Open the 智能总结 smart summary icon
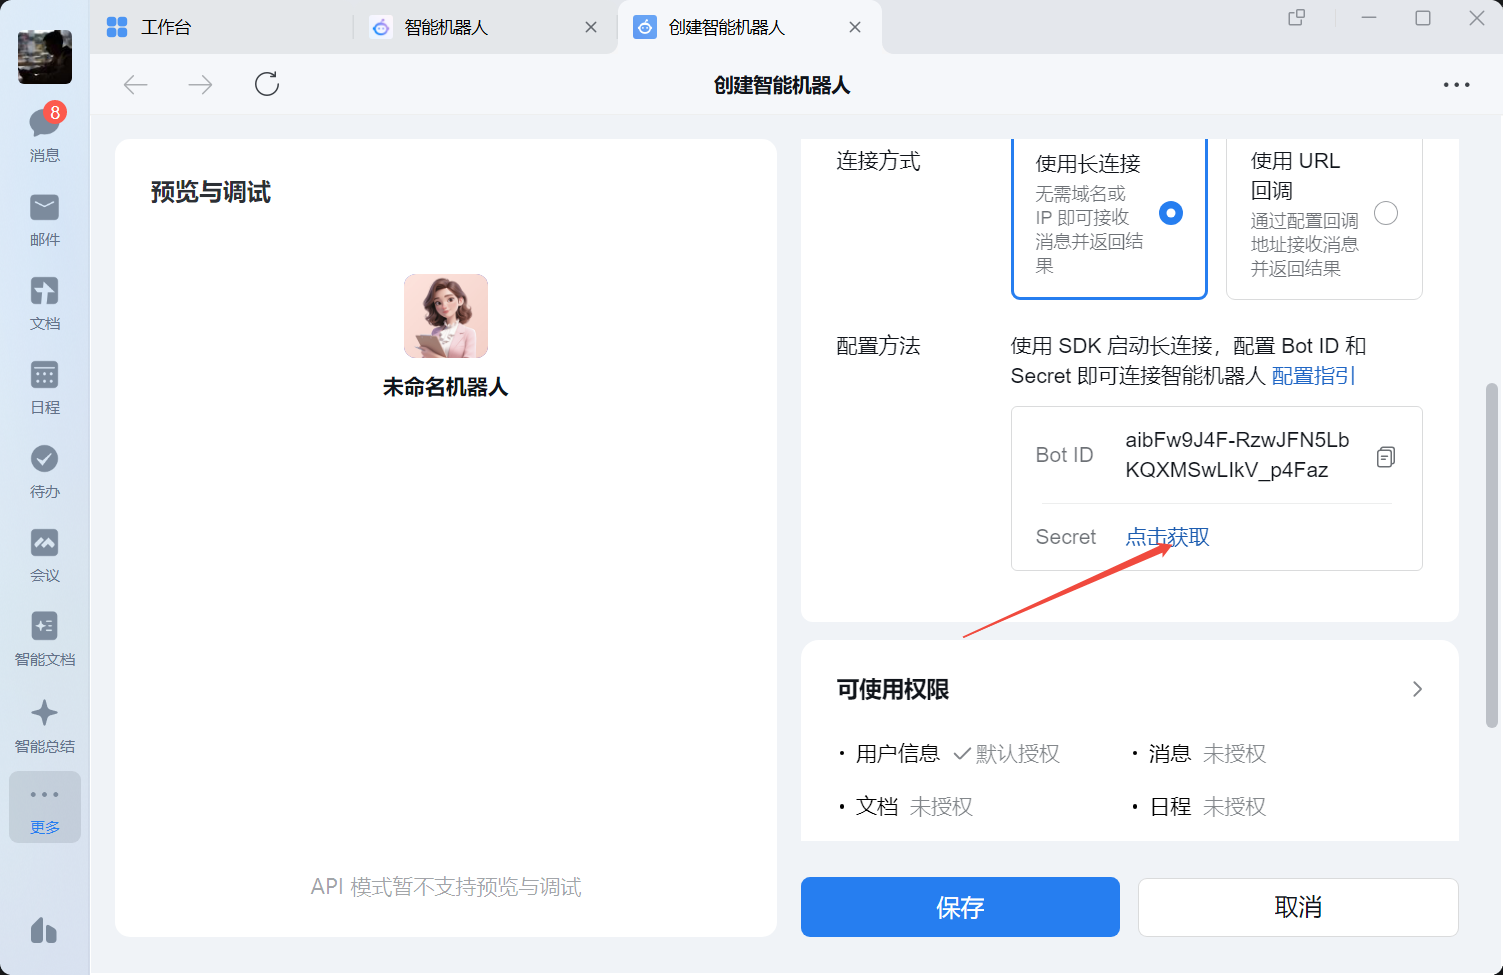The image size is (1503, 975). click(x=45, y=726)
